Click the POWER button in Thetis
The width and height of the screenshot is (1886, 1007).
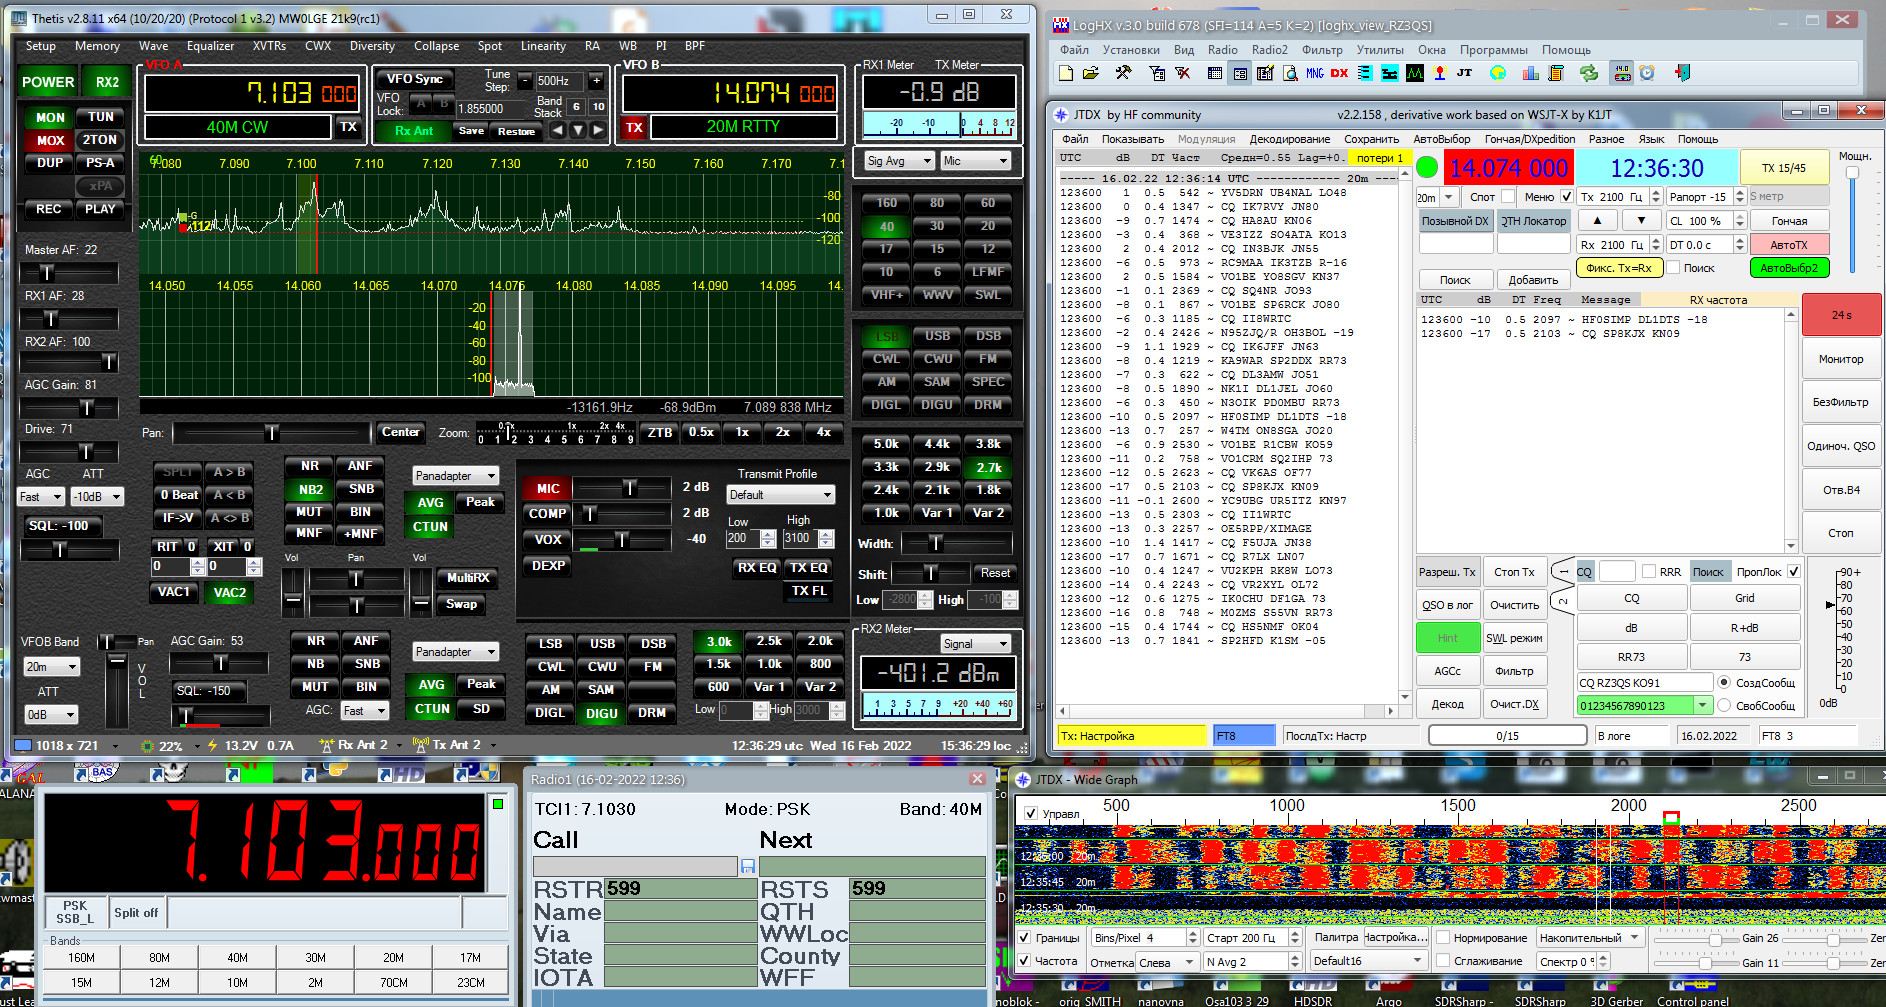(x=48, y=82)
